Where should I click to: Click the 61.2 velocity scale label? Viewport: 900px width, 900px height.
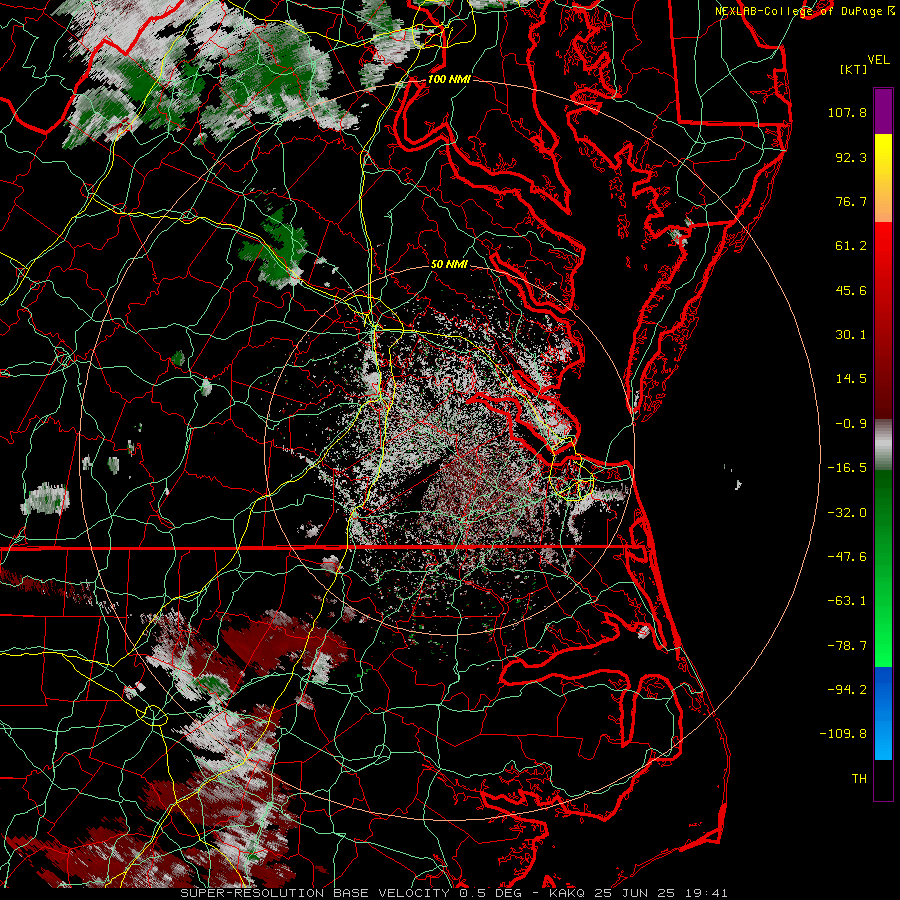coord(851,246)
